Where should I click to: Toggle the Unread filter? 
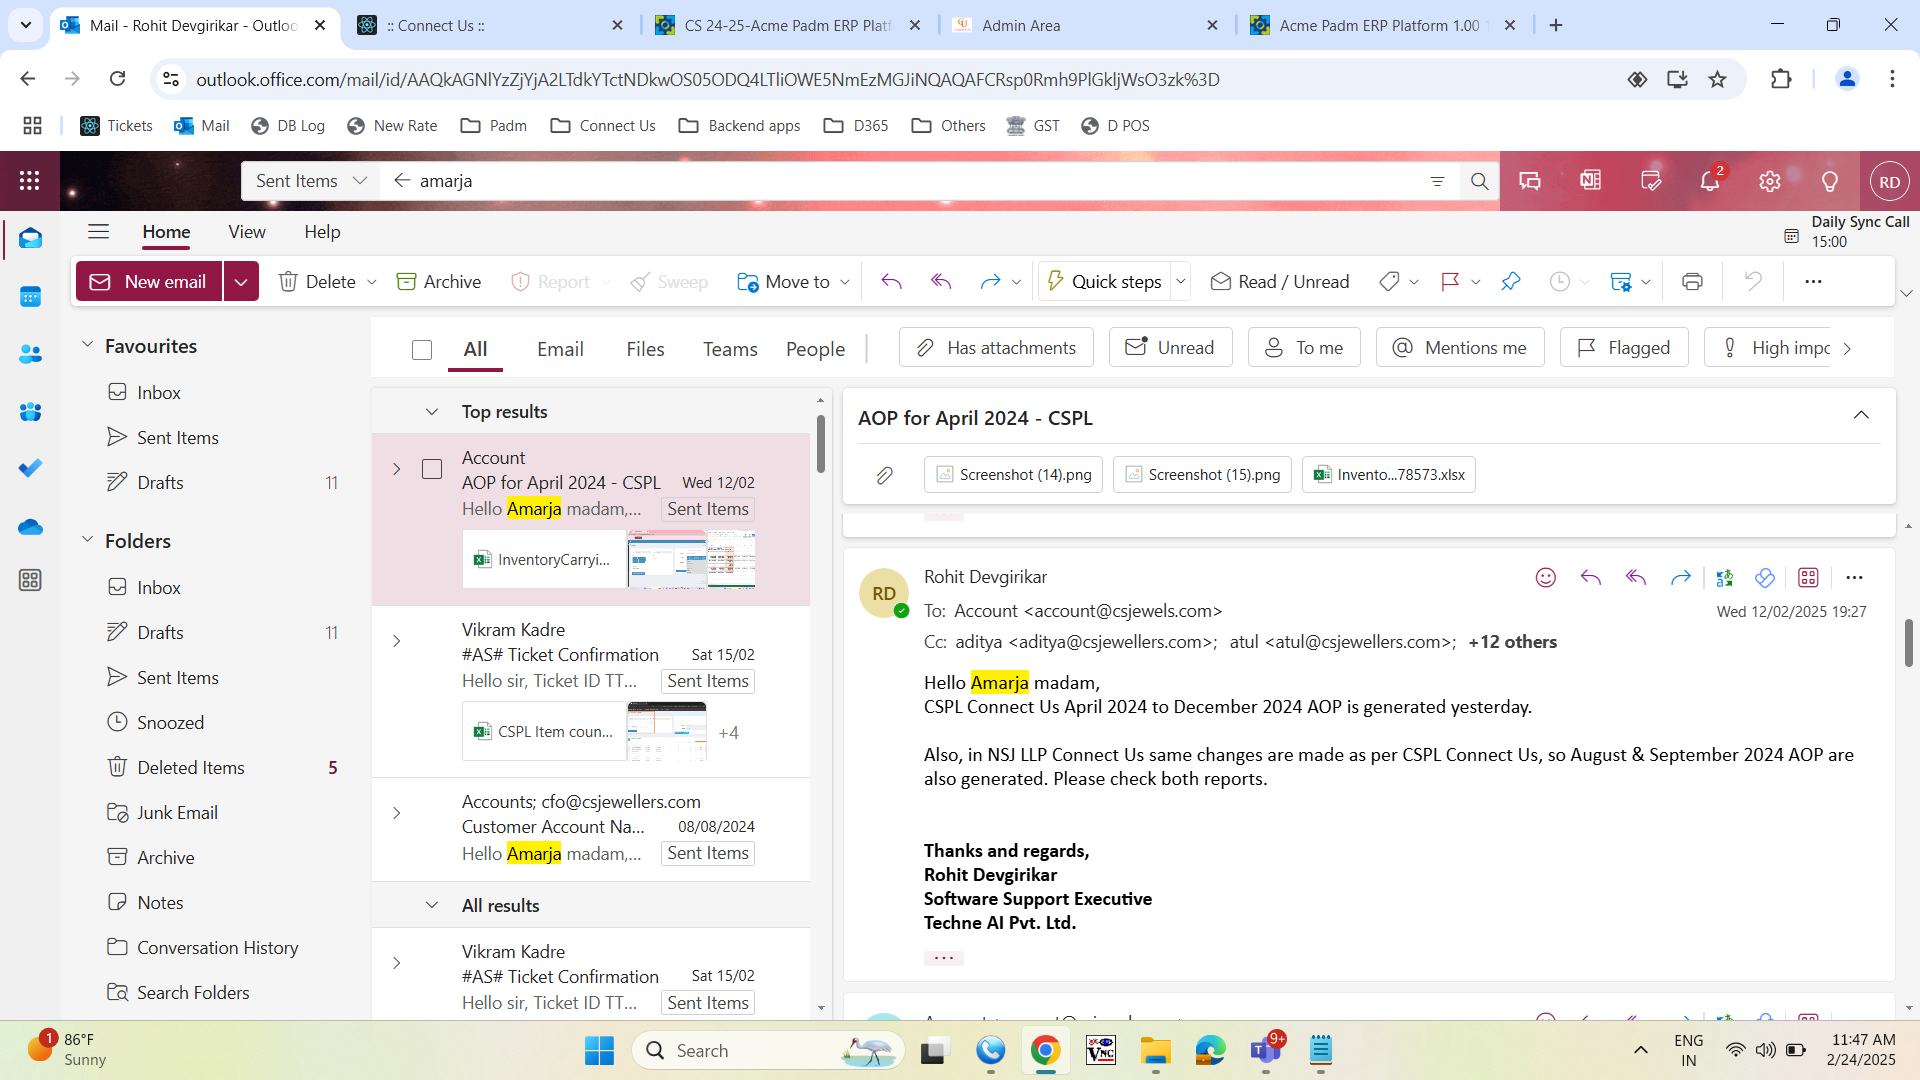[x=1170, y=348]
